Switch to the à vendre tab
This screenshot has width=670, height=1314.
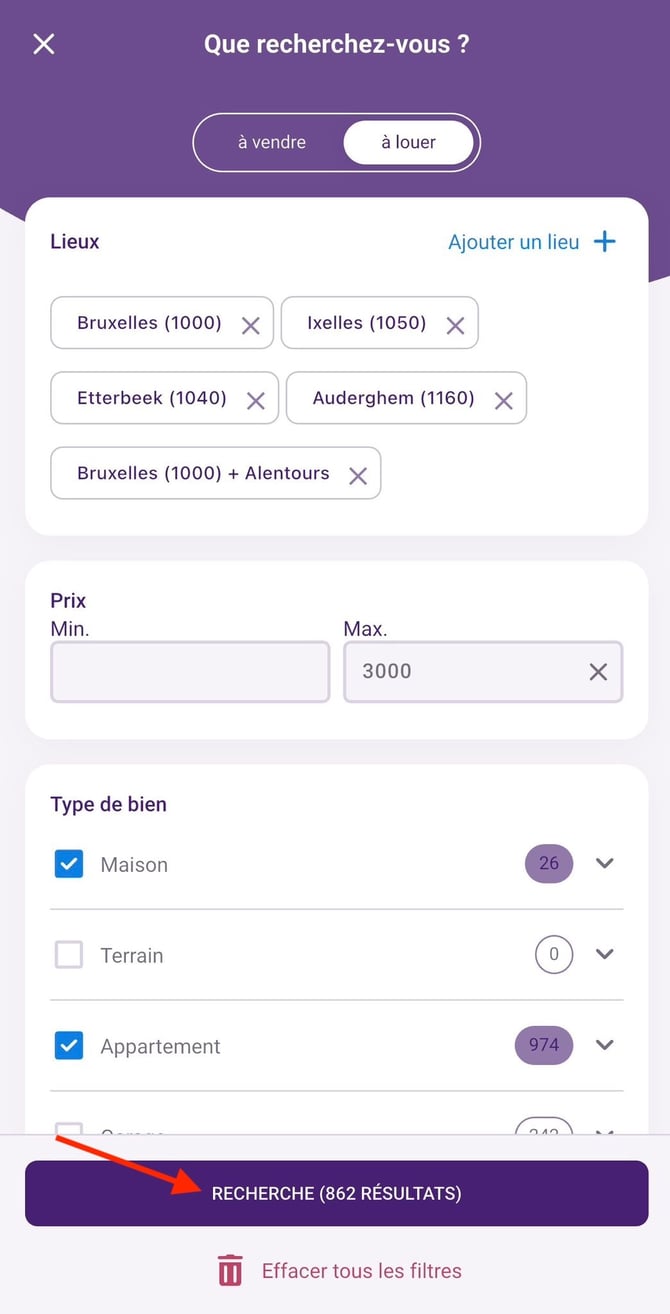click(x=272, y=142)
